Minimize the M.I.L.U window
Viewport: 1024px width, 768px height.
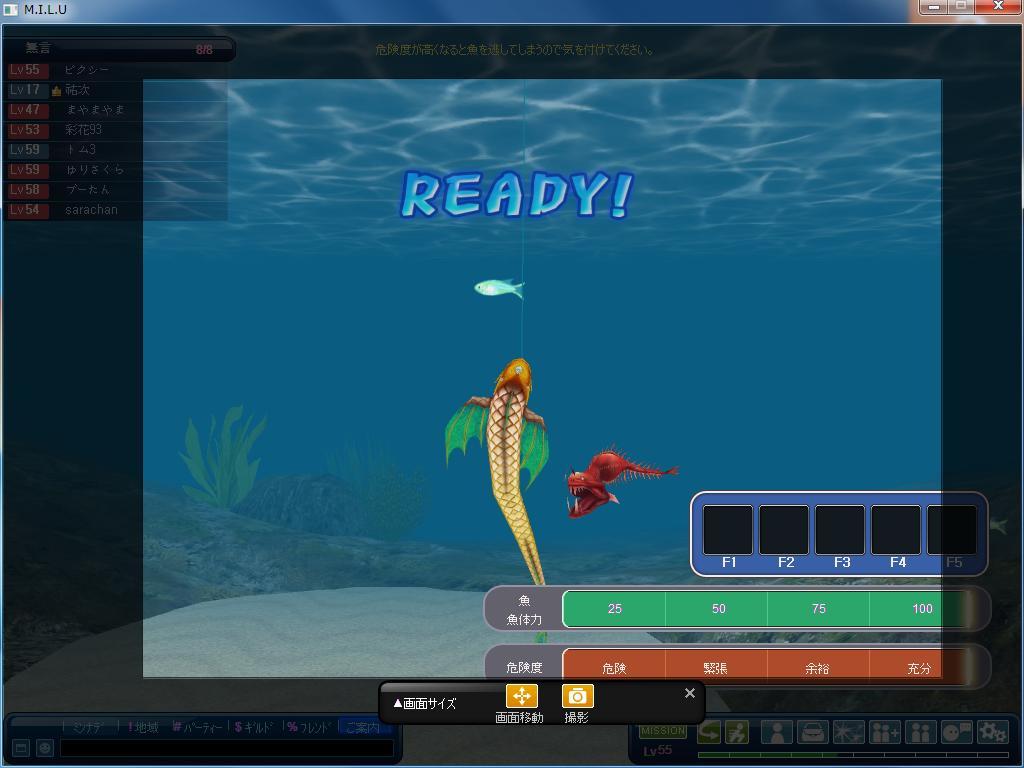tap(934, 7)
